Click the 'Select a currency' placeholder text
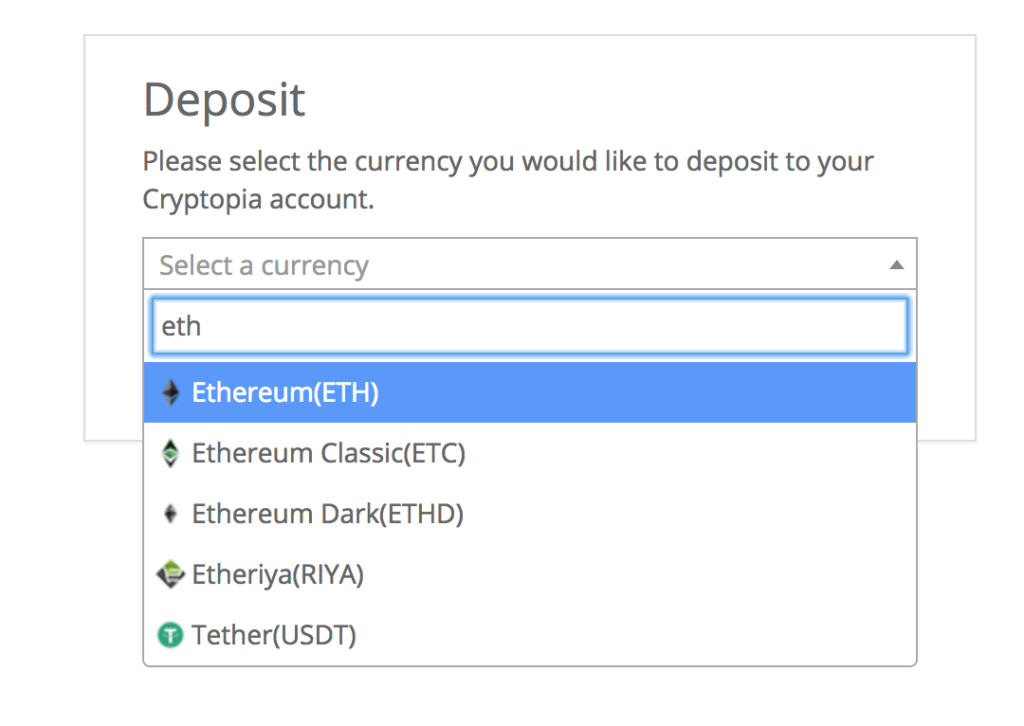The width and height of the screenshot is (1024, 726). coord(264,266)
